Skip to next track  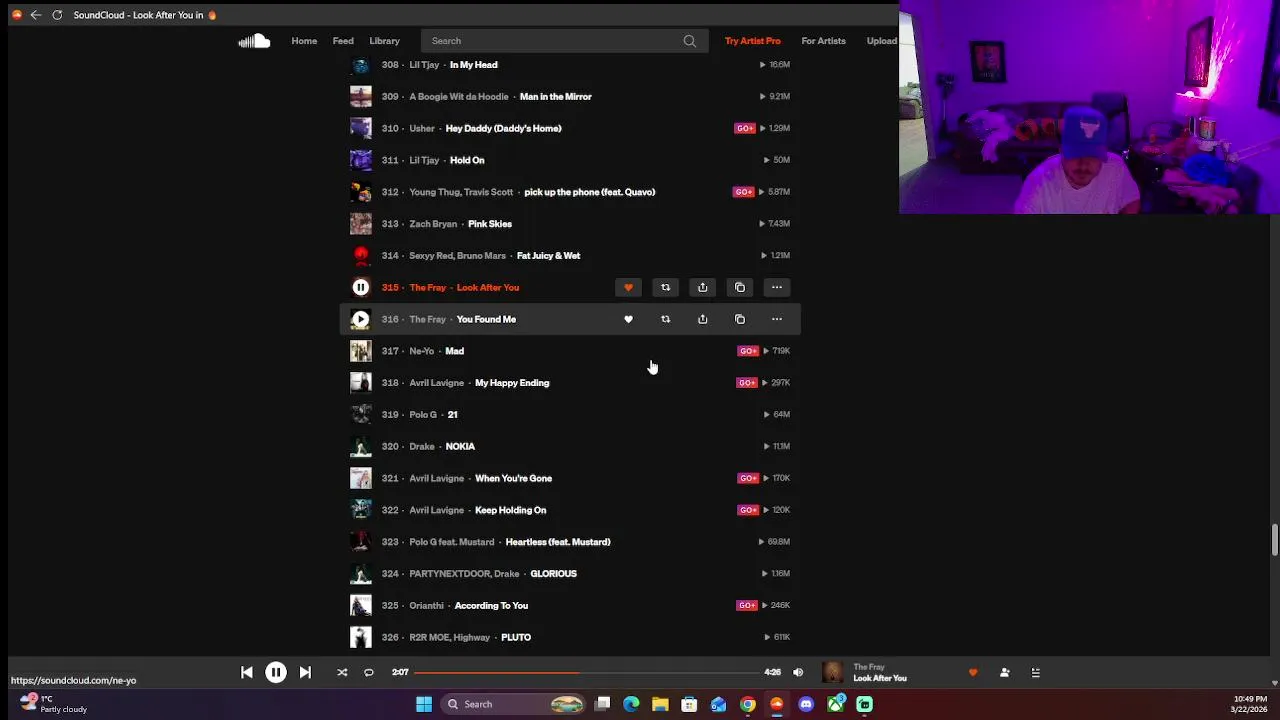305,673
